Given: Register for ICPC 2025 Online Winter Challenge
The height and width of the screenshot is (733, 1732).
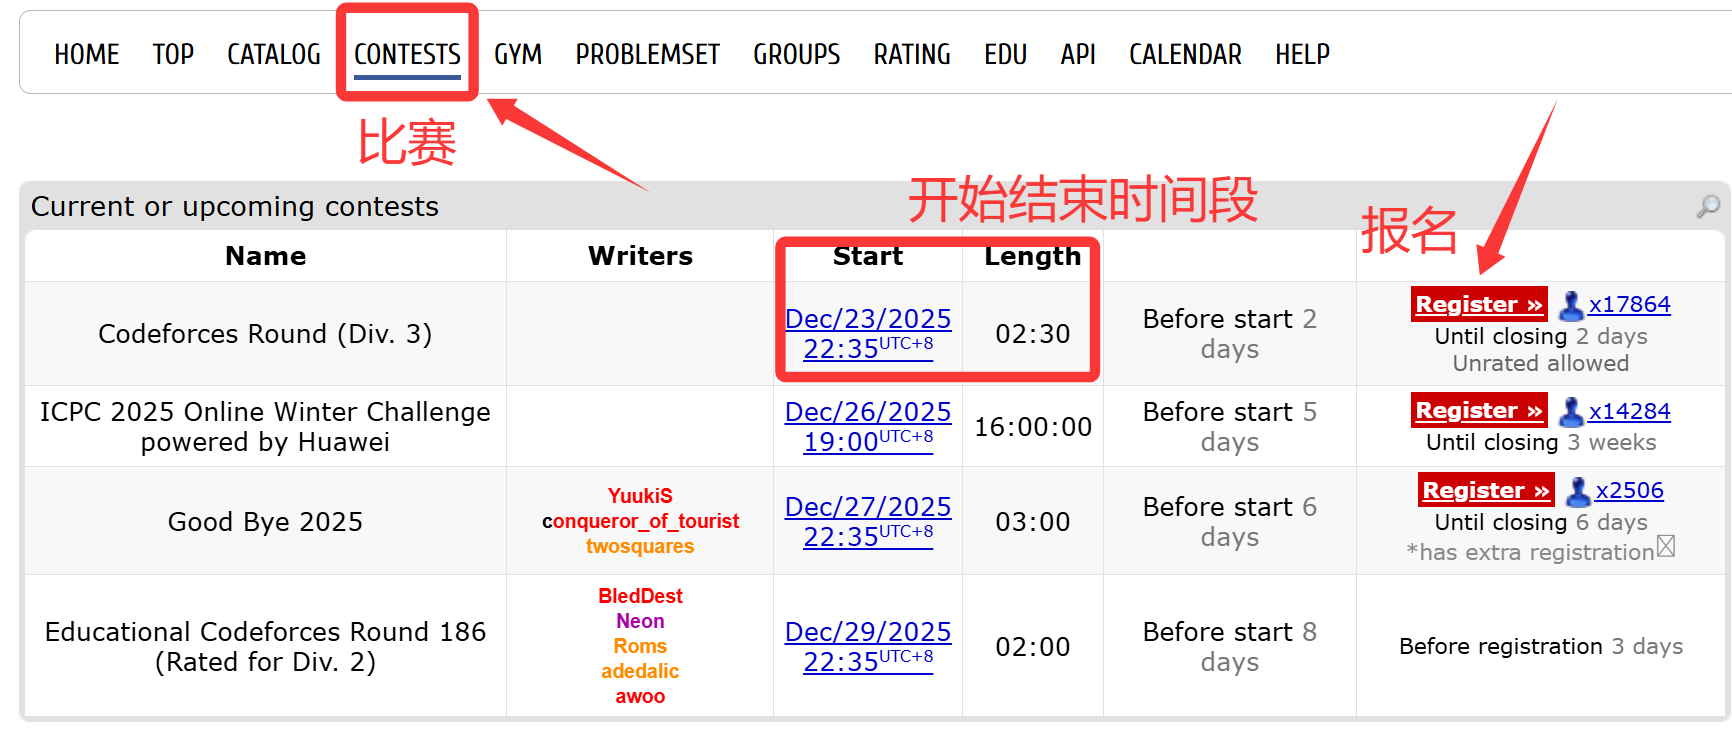Looking at the screenshot, I should click(1478, 410).
